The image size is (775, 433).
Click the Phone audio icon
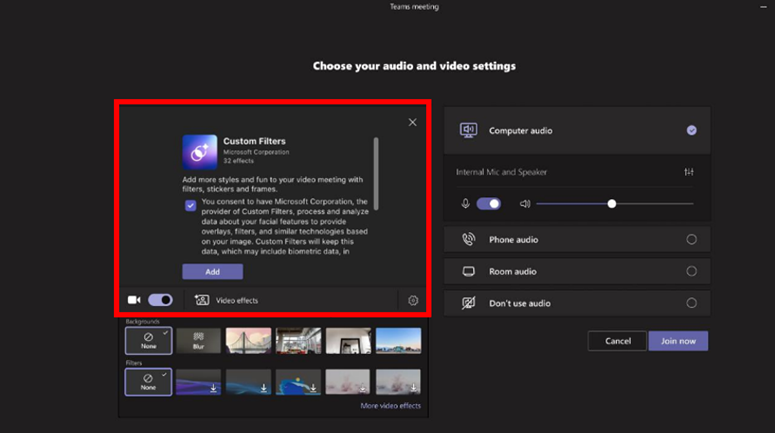coord(468,239)
